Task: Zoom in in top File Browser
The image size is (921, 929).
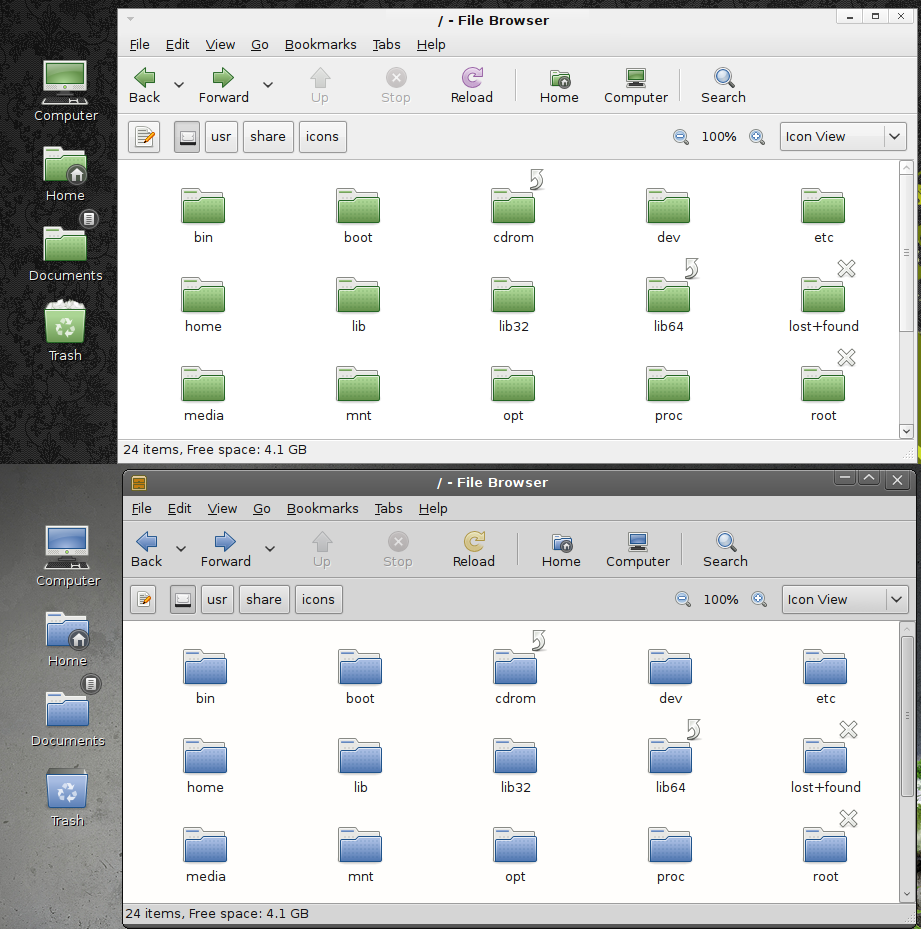Action: 757,137
